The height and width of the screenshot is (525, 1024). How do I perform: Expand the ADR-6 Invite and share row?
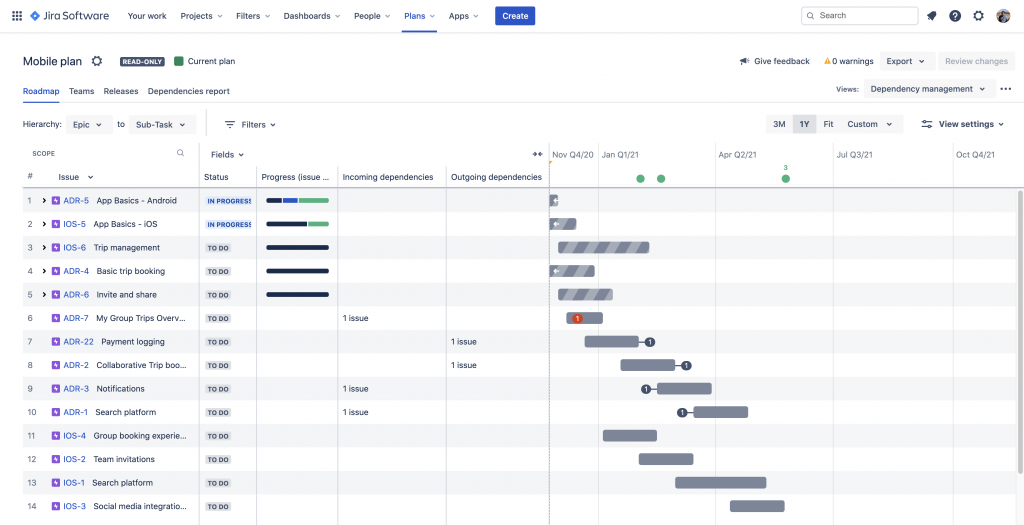44,294
